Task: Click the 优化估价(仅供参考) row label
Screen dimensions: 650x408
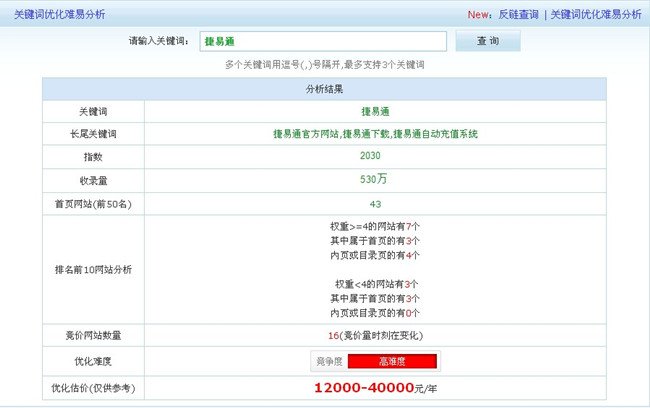Action: tap(93, 388)
